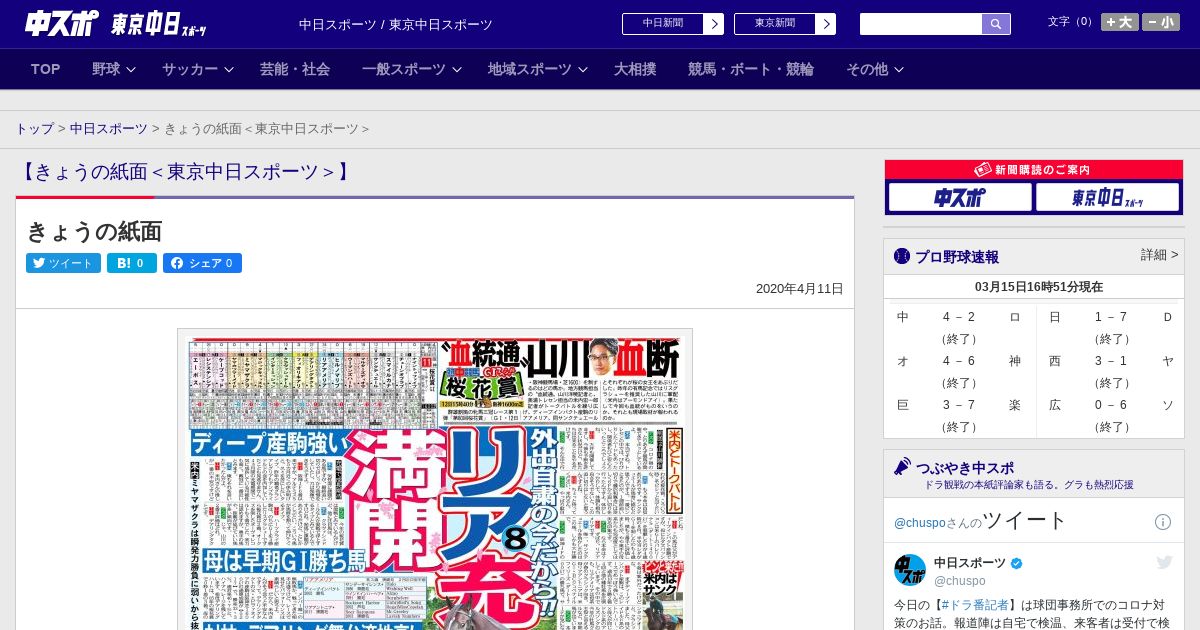Expand the サッカー menu chevron
The width and height of the screenshot is (1200, 630).
(229, 70)
